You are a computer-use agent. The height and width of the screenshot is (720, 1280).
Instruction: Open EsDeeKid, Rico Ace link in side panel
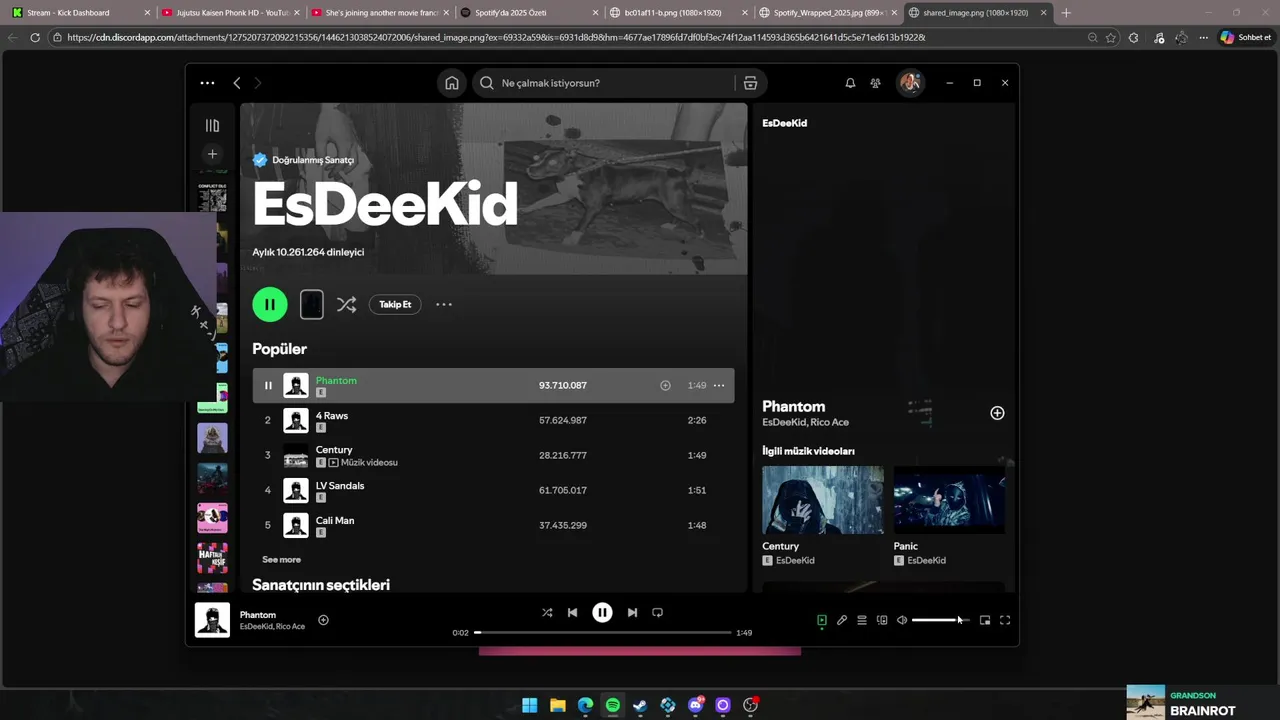805,423
